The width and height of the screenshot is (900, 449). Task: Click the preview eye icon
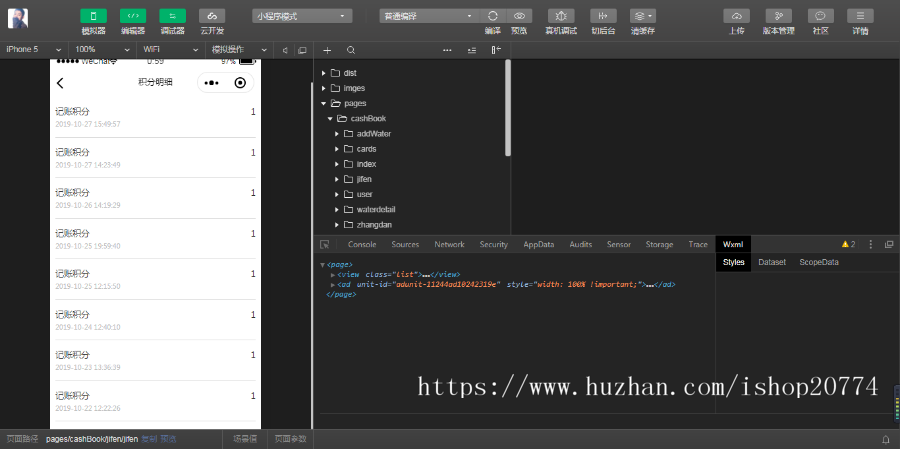tap(519, 16)
